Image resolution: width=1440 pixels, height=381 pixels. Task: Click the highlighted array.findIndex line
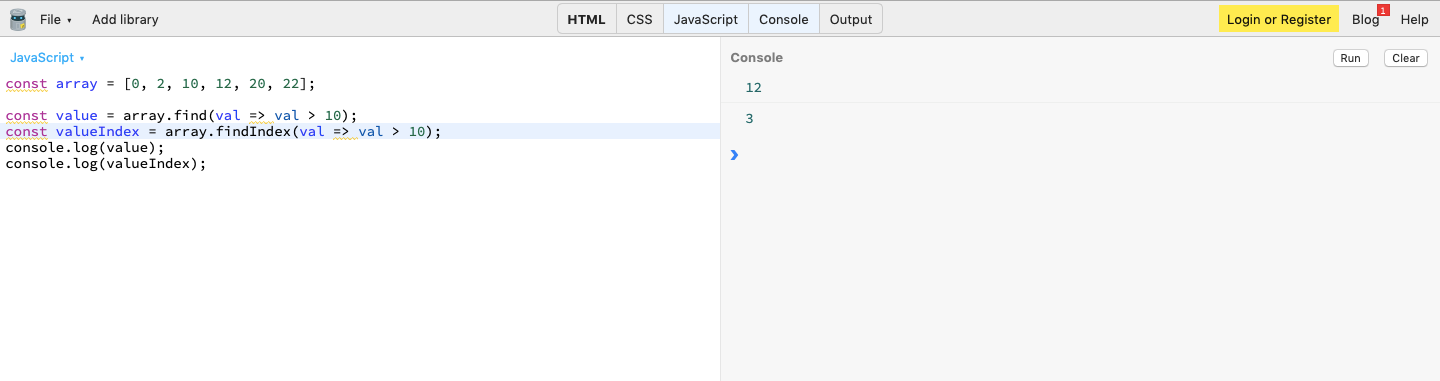tap(360, 132)
